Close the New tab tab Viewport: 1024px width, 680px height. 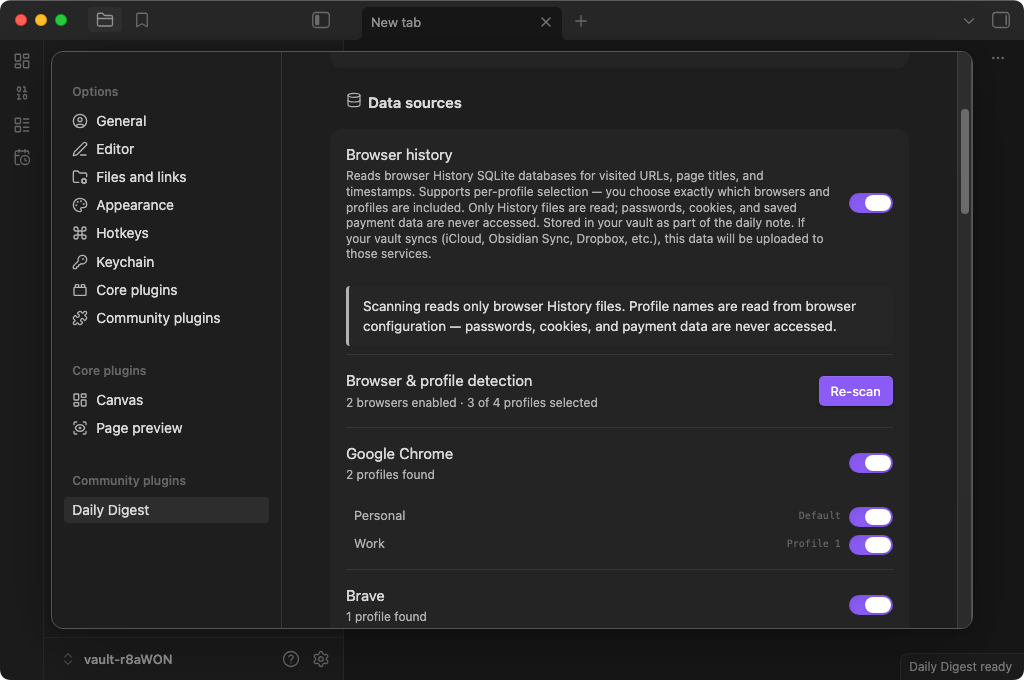click(x=546, y=22)
